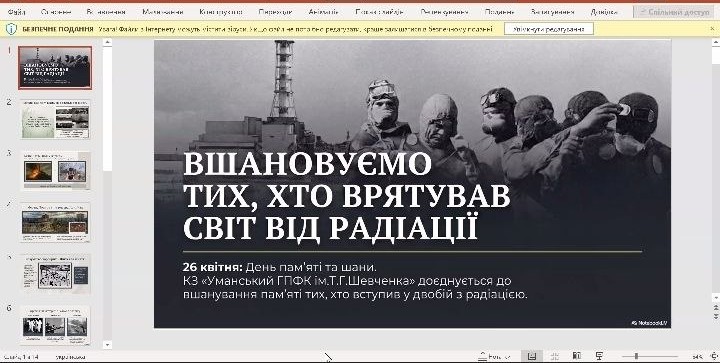Select slide 6 thumbnail in the panel
The width and height of the screenshot is (720, 363).
55,325
